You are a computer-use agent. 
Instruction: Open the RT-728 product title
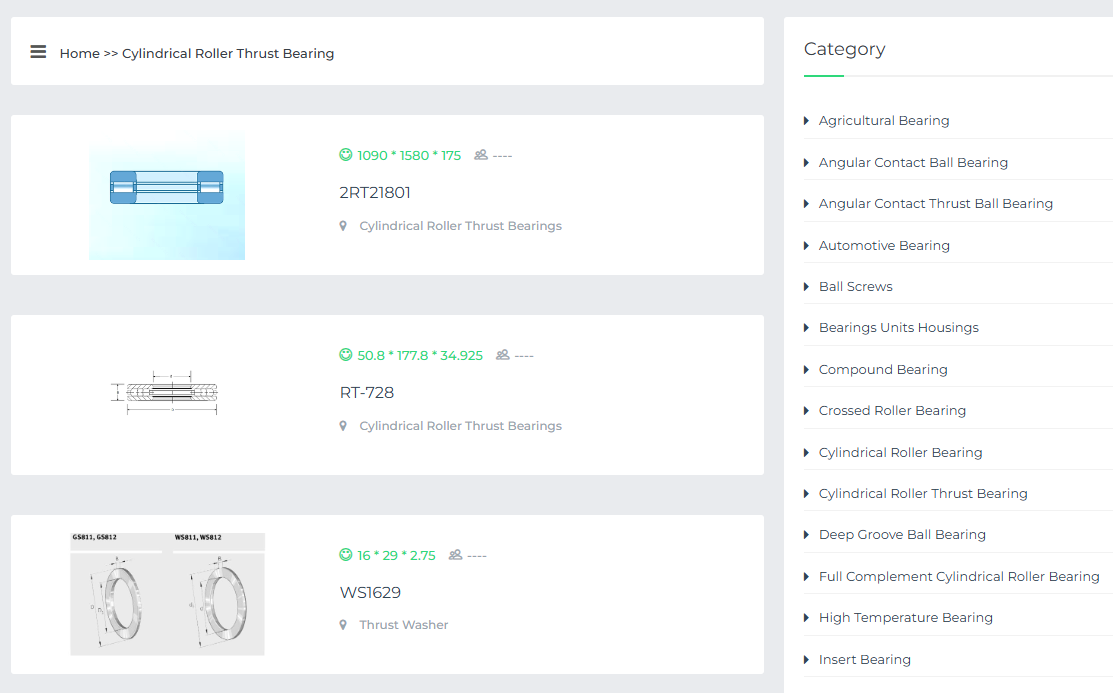[x=367, y=393]
